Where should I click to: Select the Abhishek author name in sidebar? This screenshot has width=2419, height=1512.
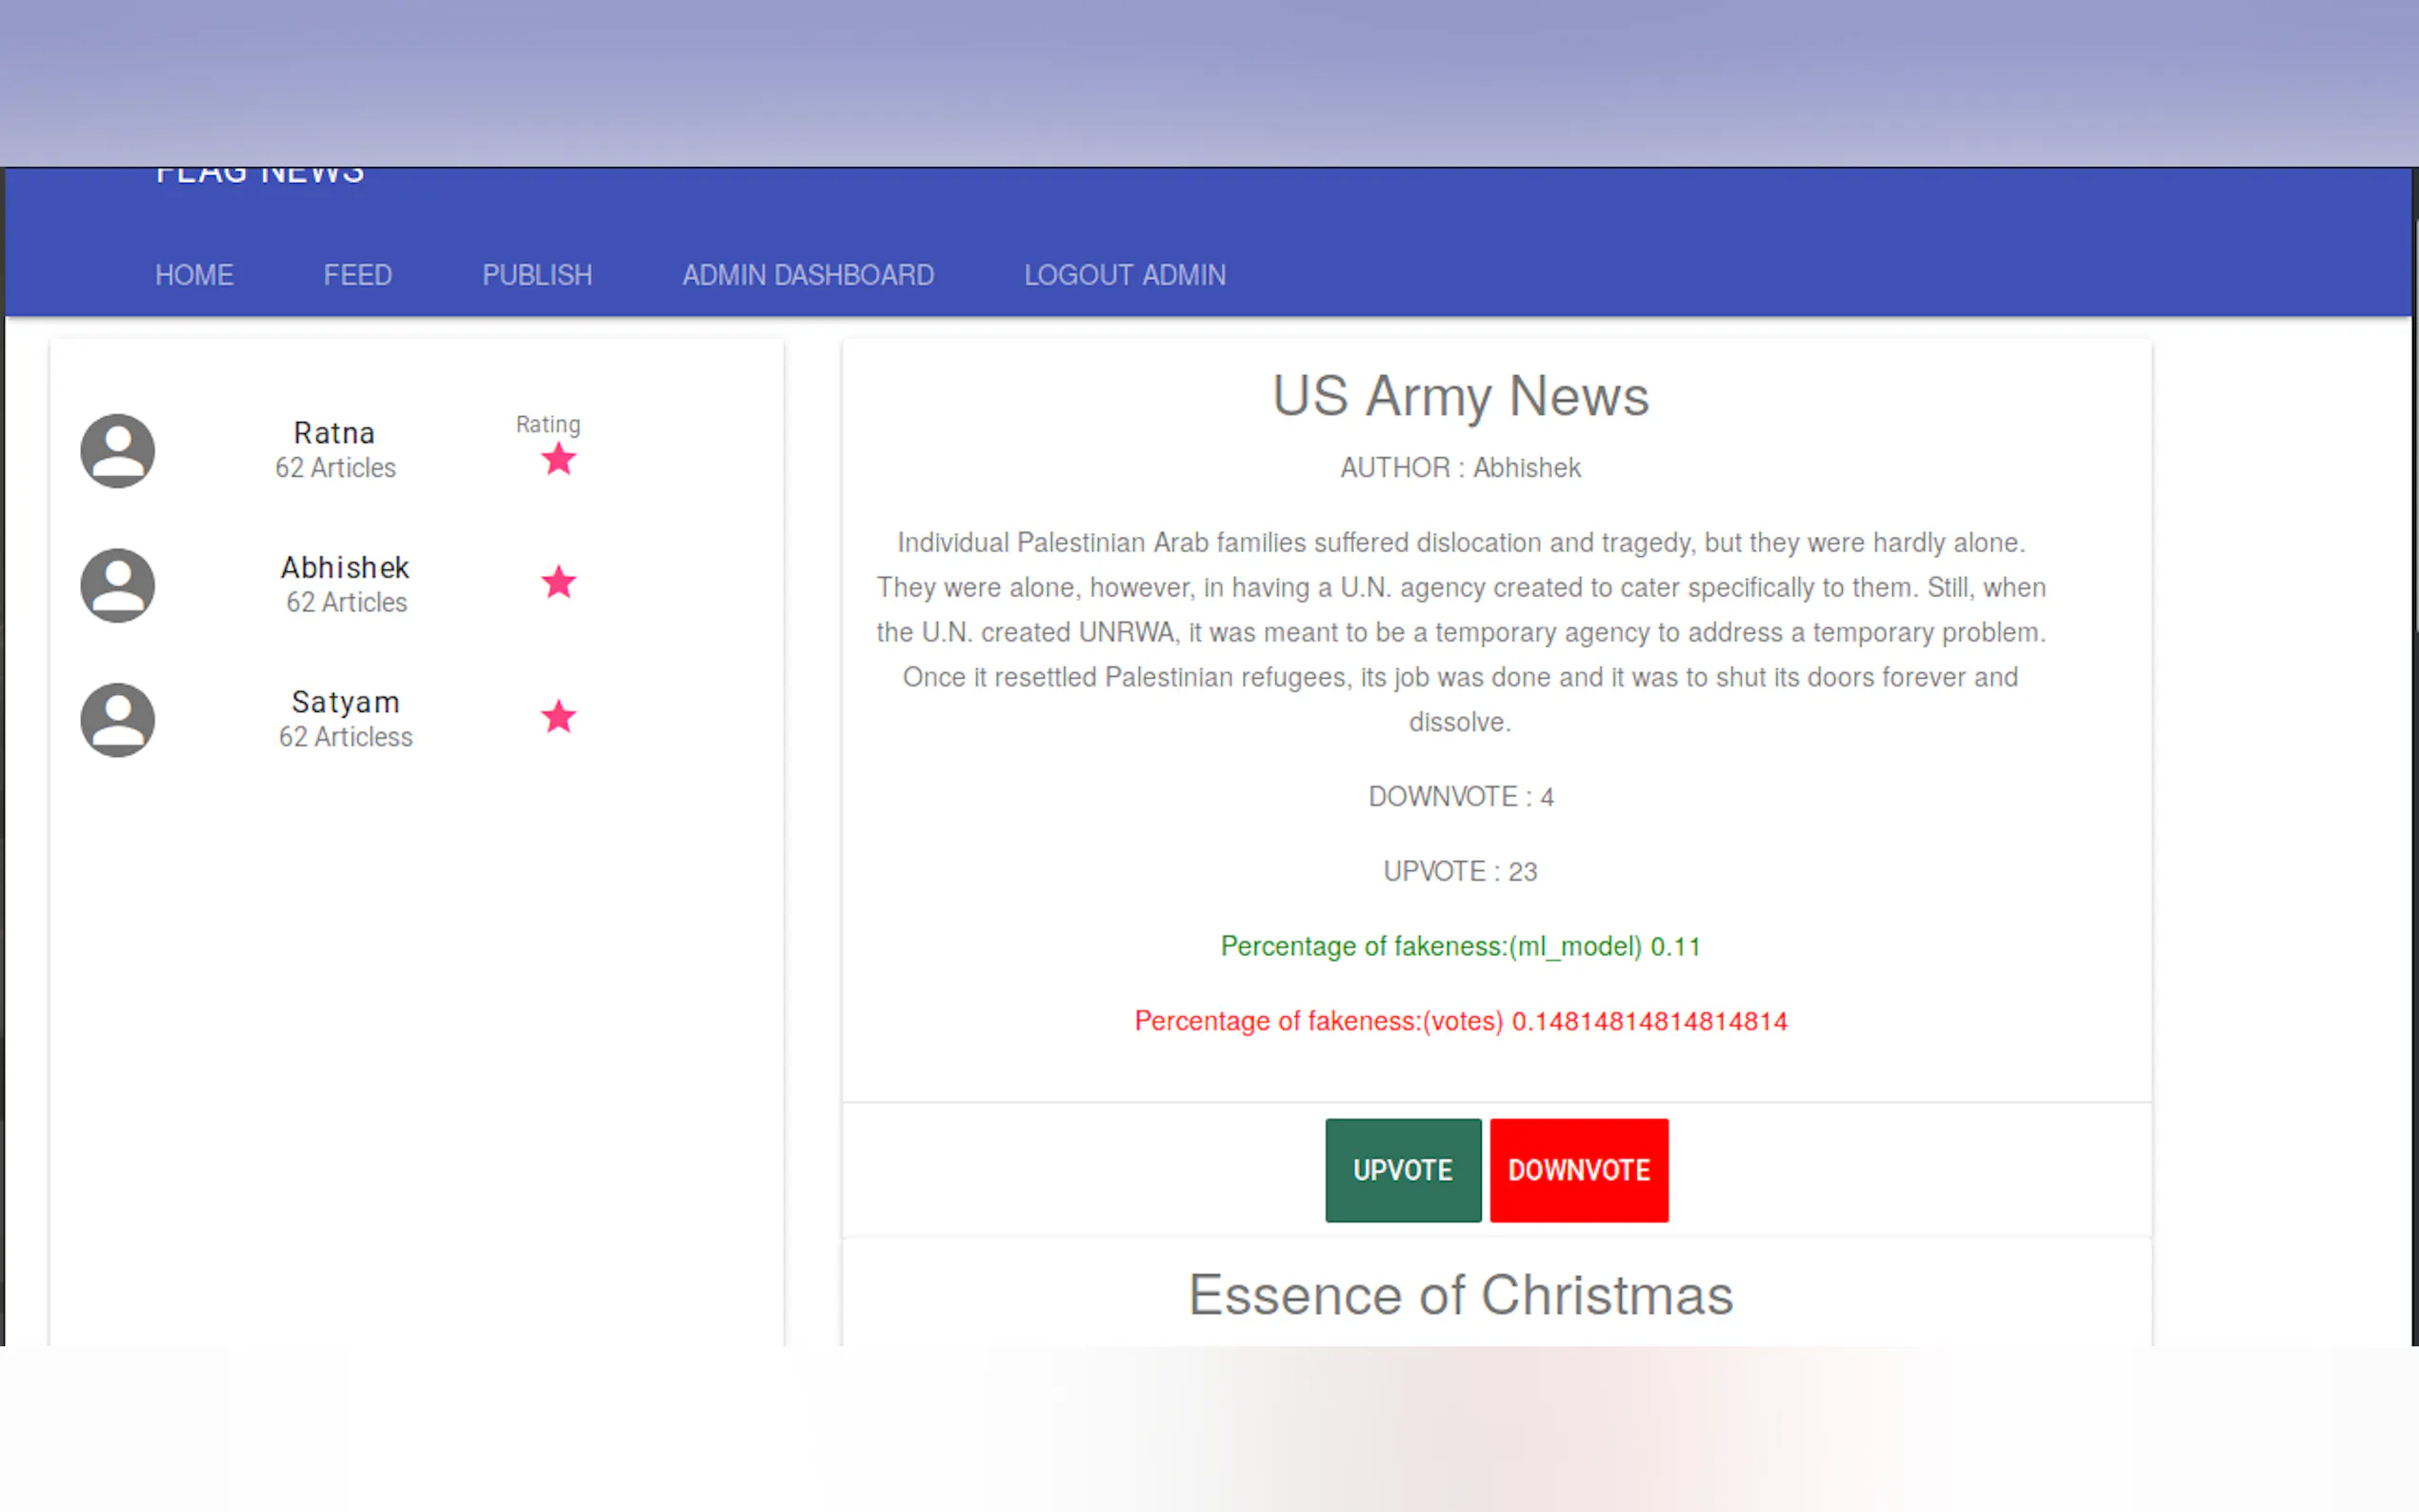point(345,567)
